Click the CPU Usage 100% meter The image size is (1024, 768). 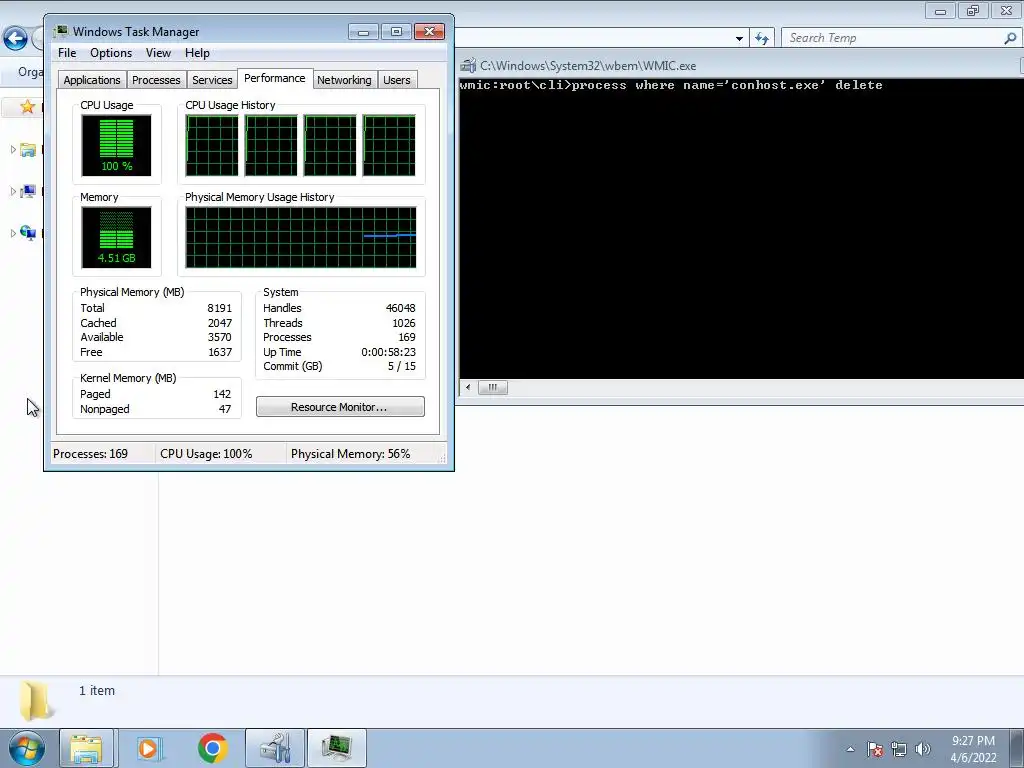pos(116,145)
